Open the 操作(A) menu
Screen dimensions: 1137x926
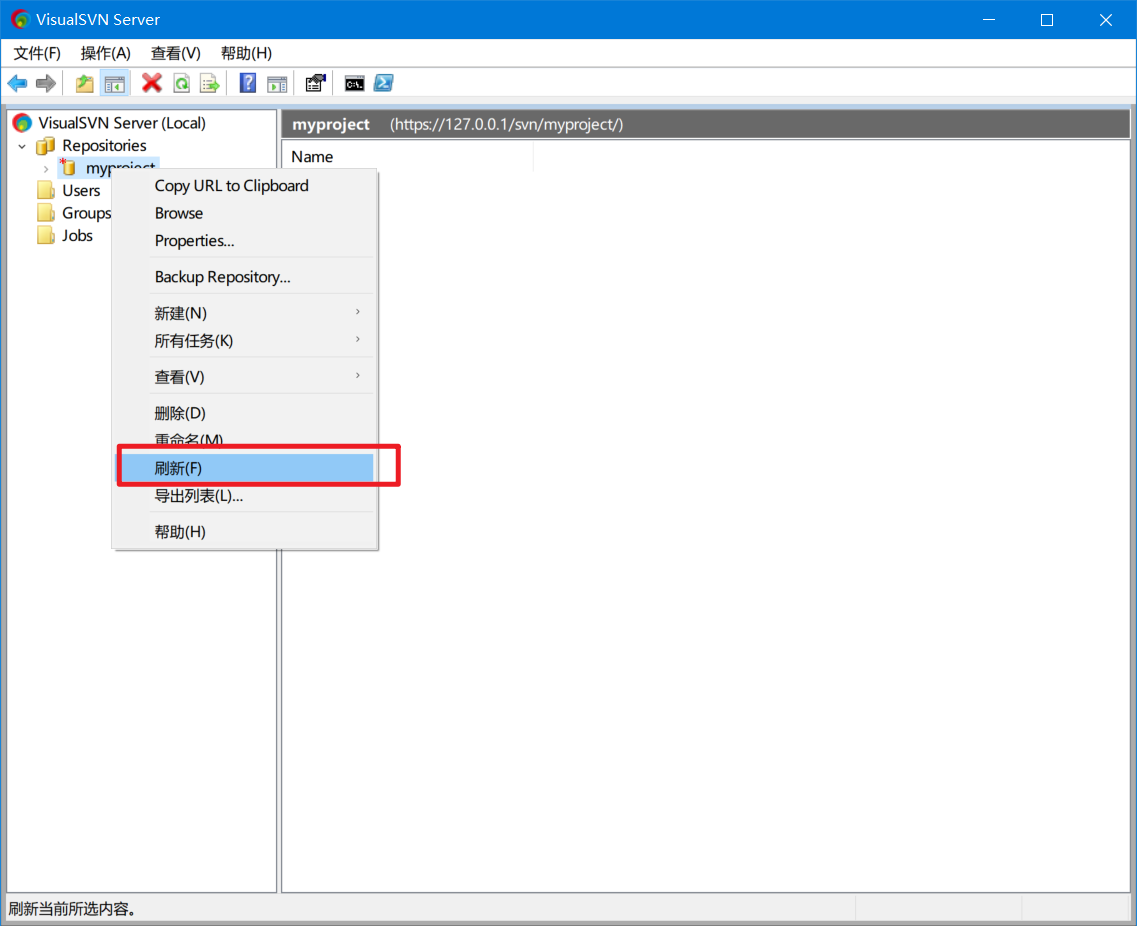click(105, 53)
